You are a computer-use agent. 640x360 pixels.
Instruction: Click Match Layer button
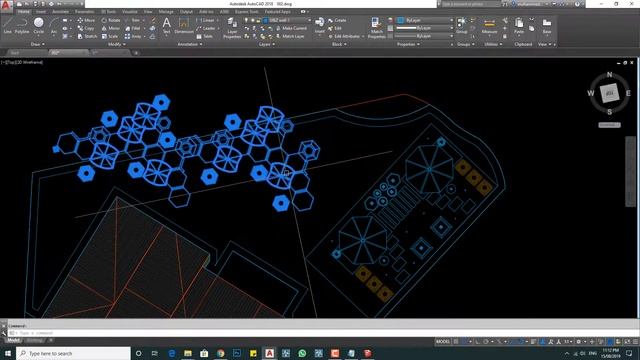[290, 36]
